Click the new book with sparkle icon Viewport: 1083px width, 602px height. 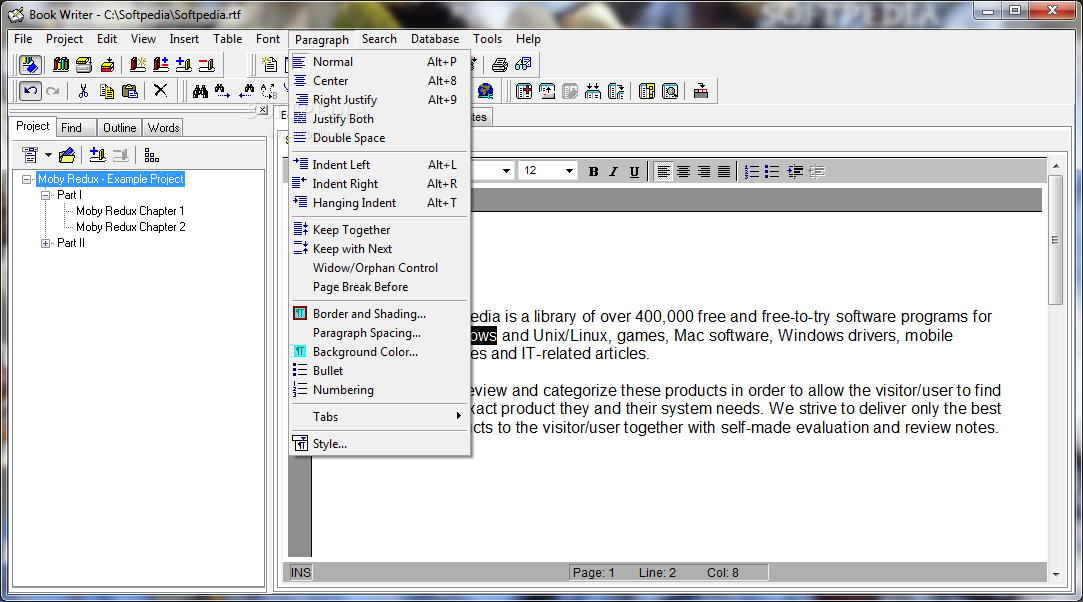[x=137, y=65]
